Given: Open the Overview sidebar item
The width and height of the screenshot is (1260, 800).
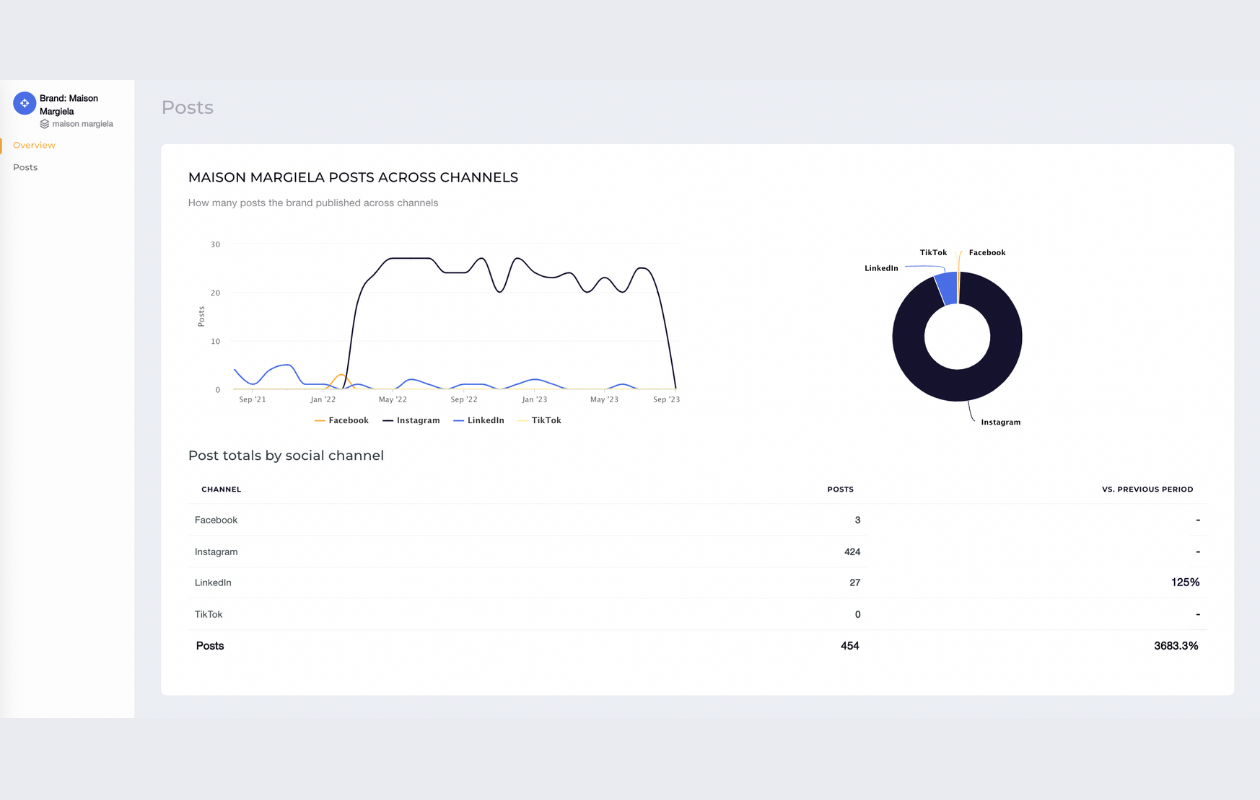Looking at the screenshot, I should pos(34,145).
